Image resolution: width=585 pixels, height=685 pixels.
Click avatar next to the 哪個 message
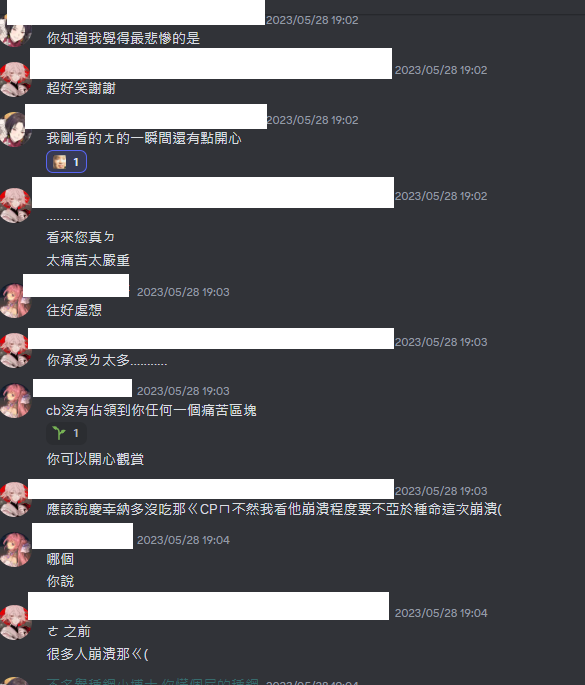pyautogui.click(x=15, y=550)
